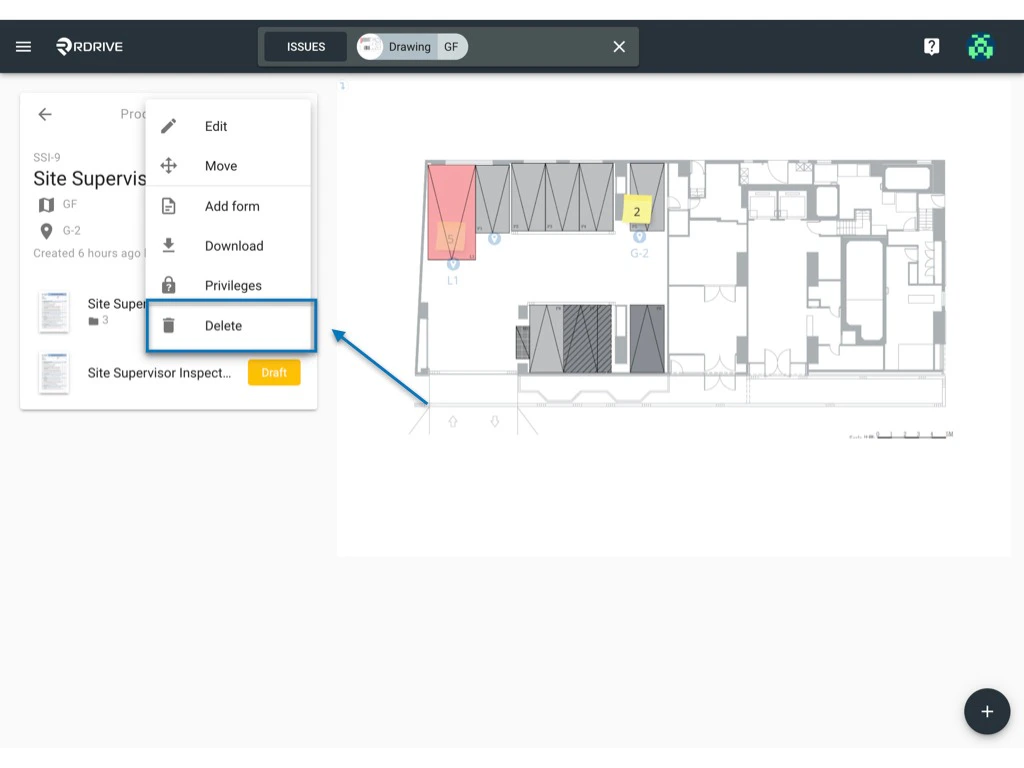Select the Drawing GF chip
The height and width of the screenshot is (768, 1024).
point(412,47)
